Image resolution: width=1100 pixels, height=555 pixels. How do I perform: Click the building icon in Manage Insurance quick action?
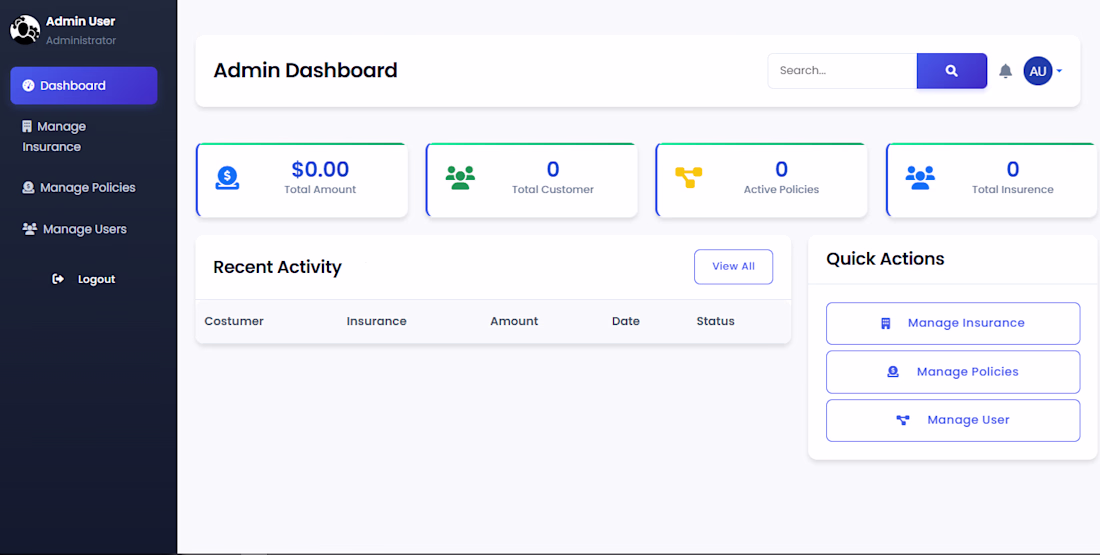coord(885,323)
